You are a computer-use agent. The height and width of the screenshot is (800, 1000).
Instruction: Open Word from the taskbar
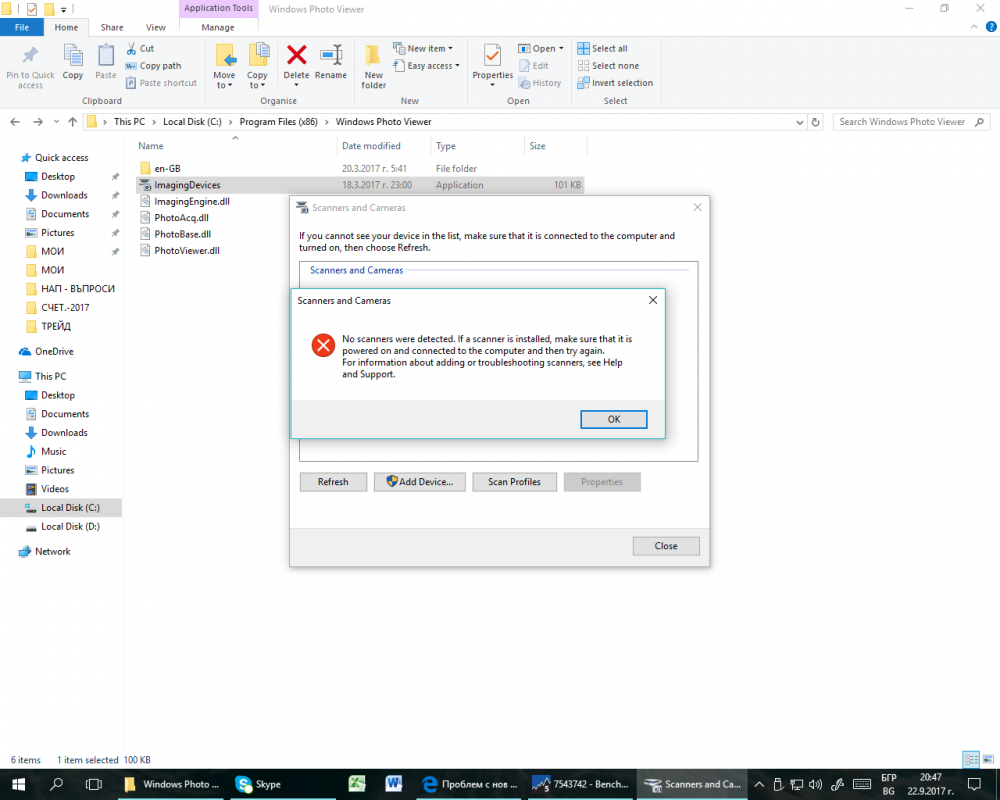click(x=393, y=784)
